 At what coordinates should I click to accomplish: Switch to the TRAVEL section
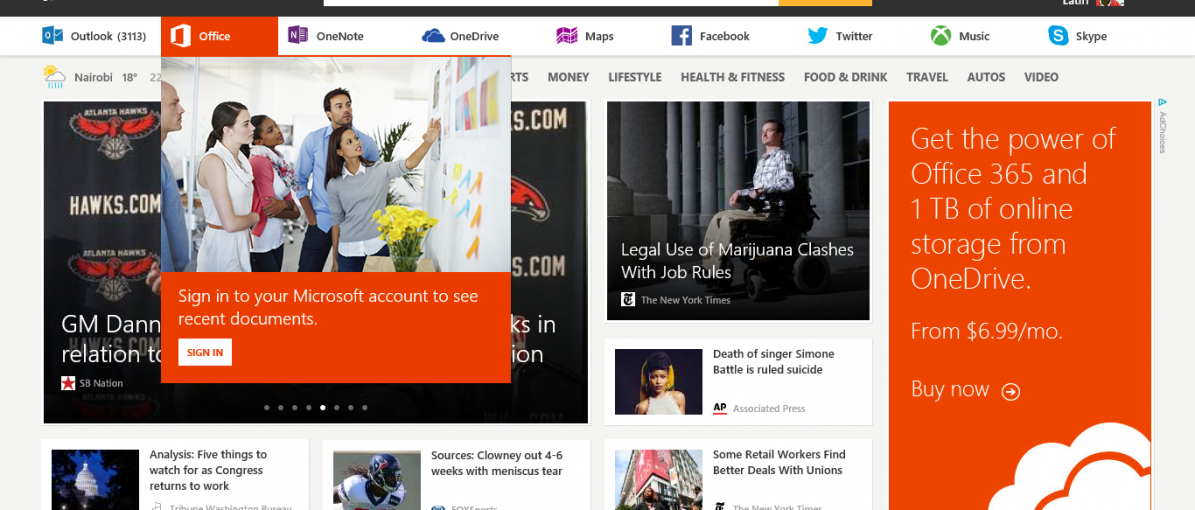click(x=927, y=77)
